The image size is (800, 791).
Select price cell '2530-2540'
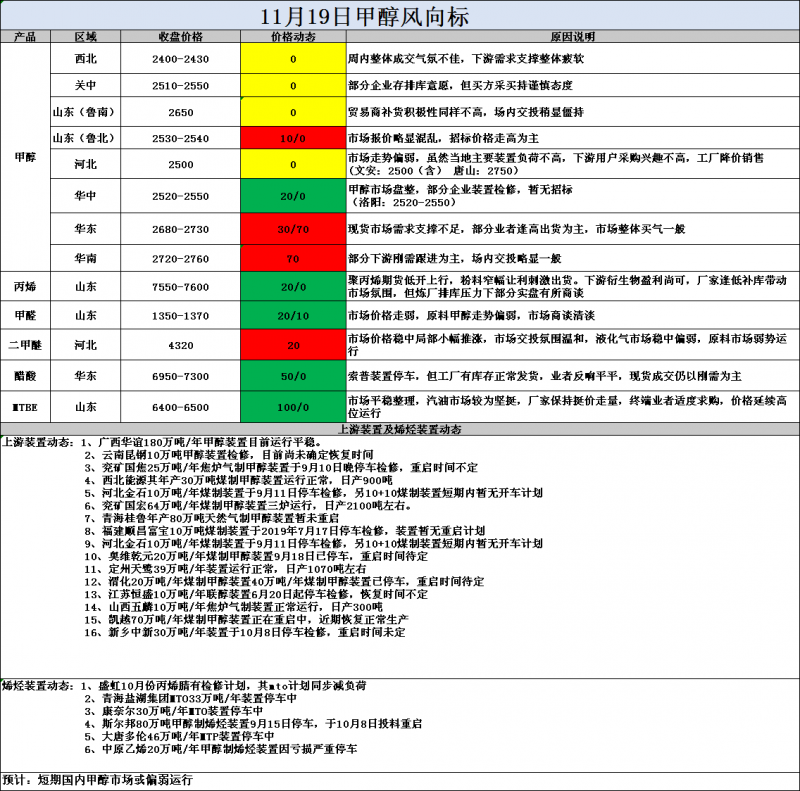tap(181, 138)
